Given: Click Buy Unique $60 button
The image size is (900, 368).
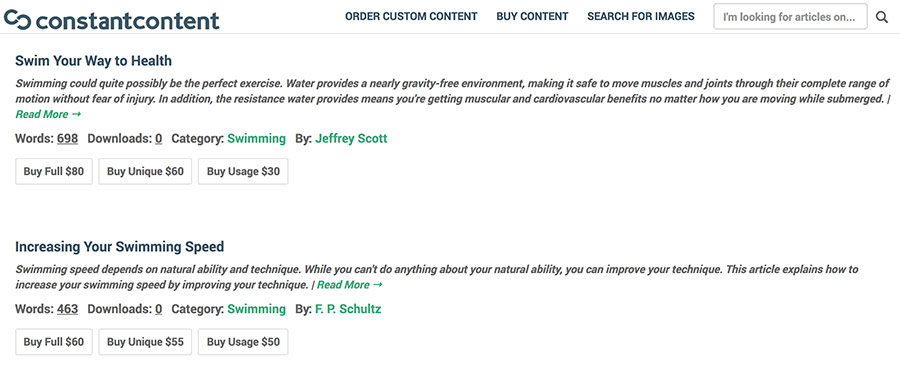Looking at the screenshot, I should tap(145, 172).
